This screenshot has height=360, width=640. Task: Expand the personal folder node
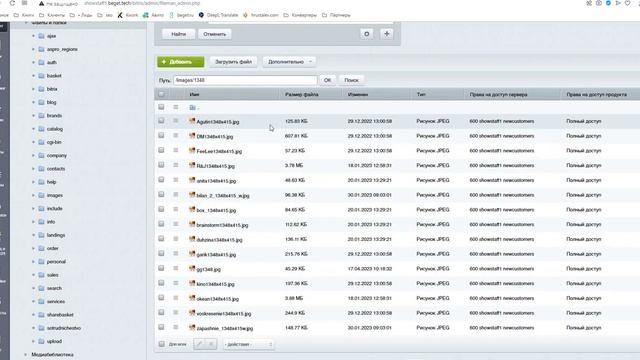pyautogui.click(x=33, y=262)
